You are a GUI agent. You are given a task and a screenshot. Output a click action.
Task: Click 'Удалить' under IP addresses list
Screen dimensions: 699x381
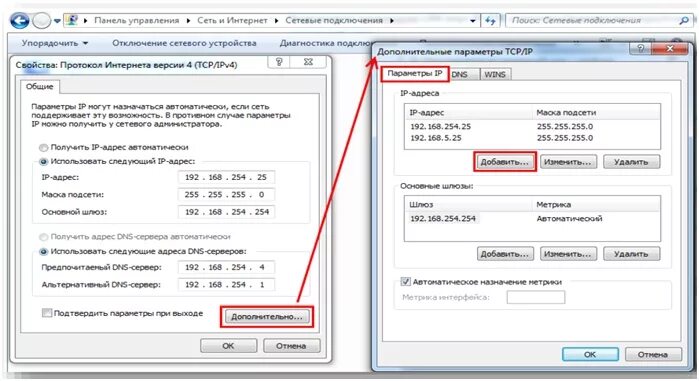tap(631, 162)
